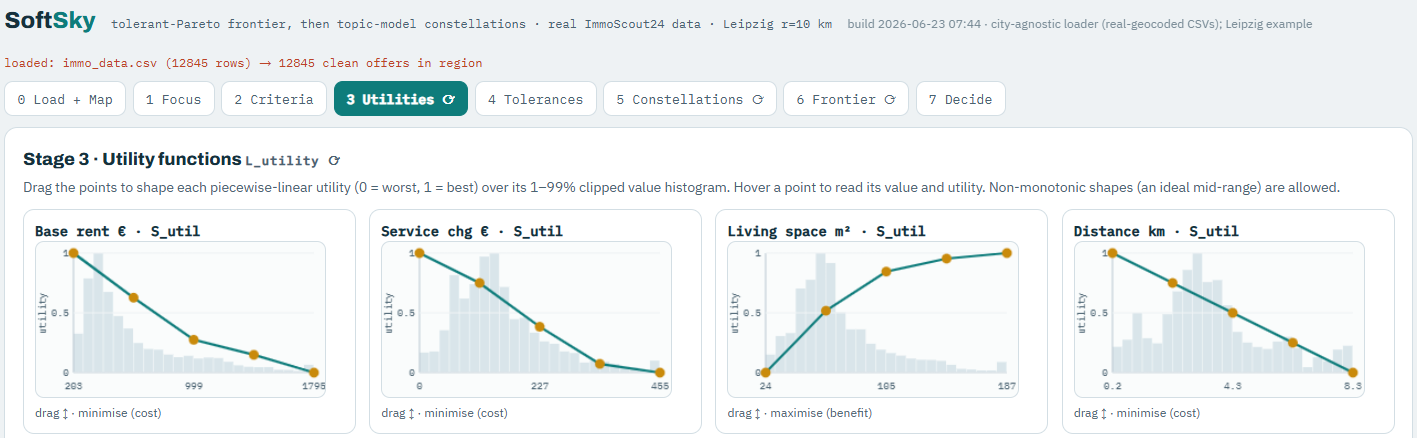The width and height of the screenshot is (1417, 438).
Task: Select Base rent last point at 1795
Action: 313,373
